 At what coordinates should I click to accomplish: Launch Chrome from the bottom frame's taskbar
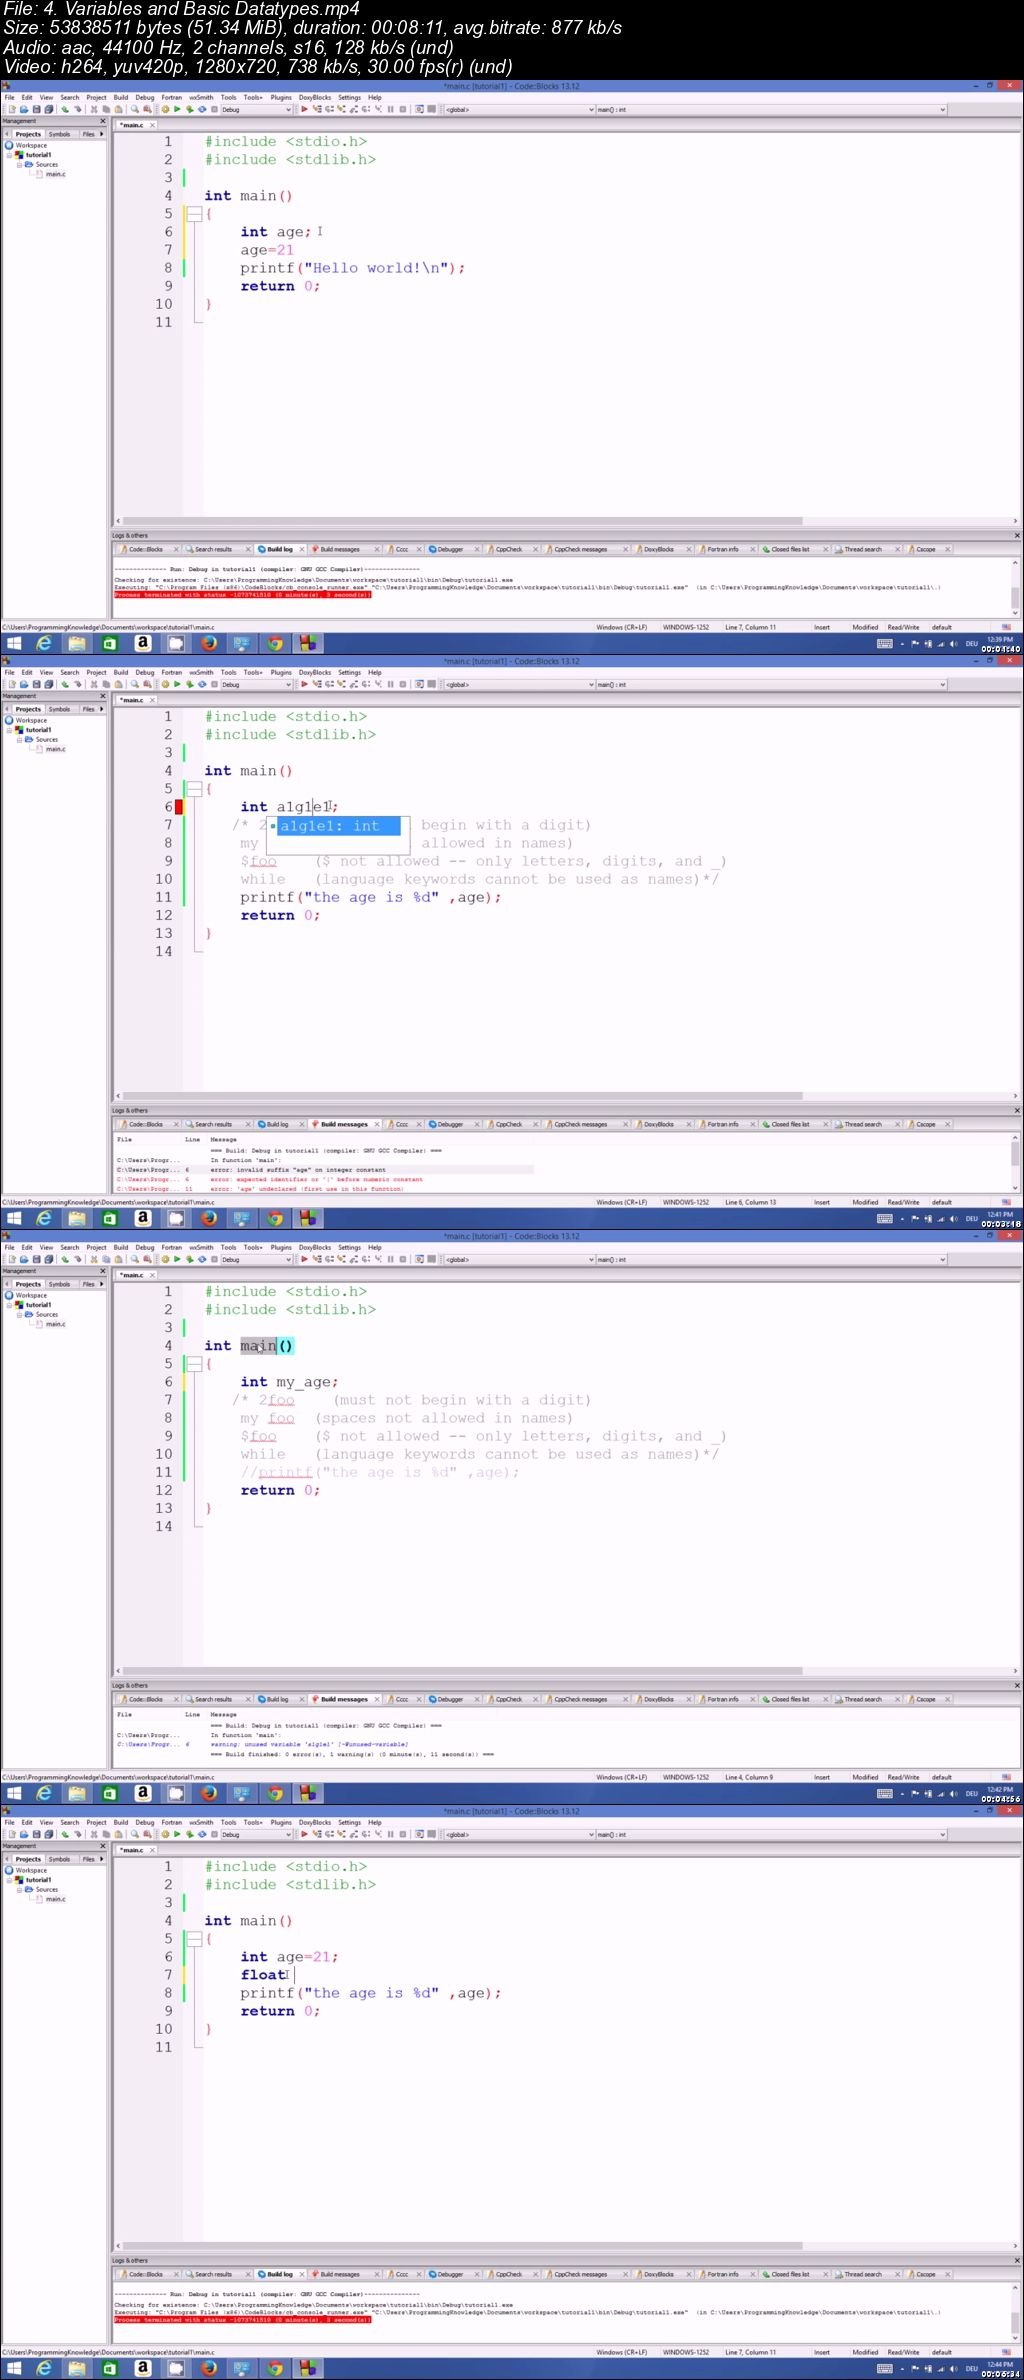pos(275,2368)
